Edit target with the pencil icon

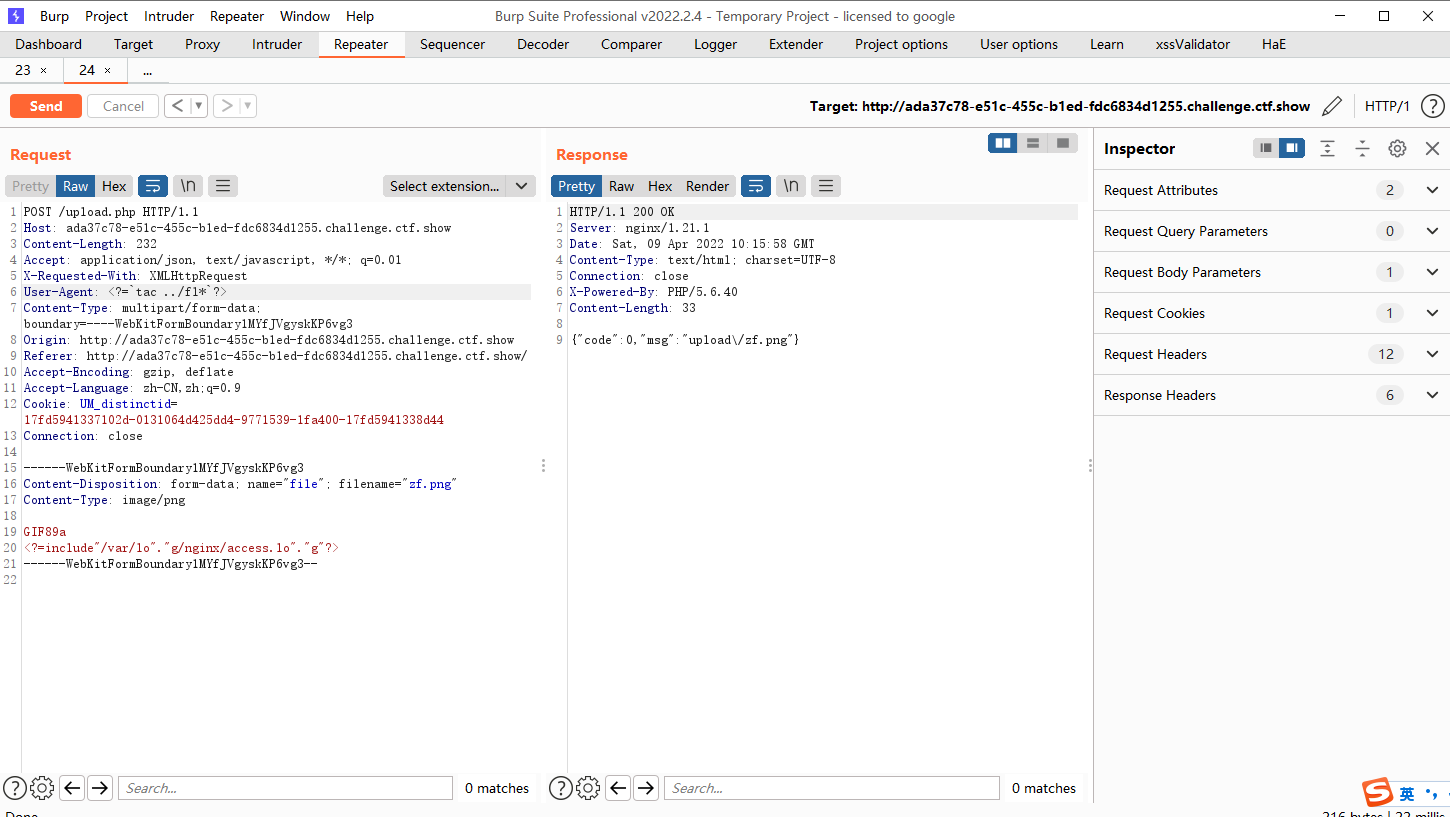[x=1332, y=106]
